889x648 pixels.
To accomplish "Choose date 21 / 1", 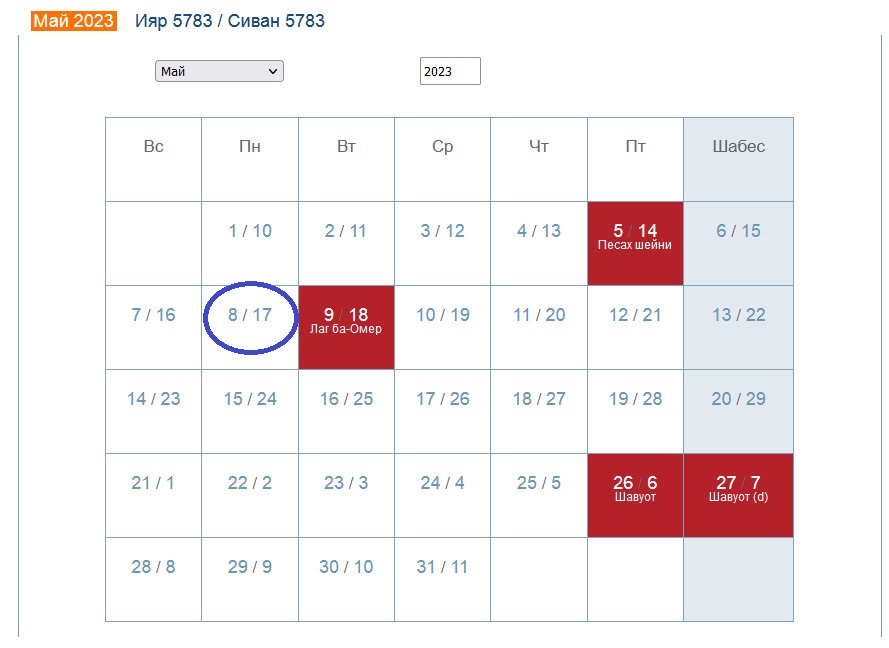I will point(153,483).
